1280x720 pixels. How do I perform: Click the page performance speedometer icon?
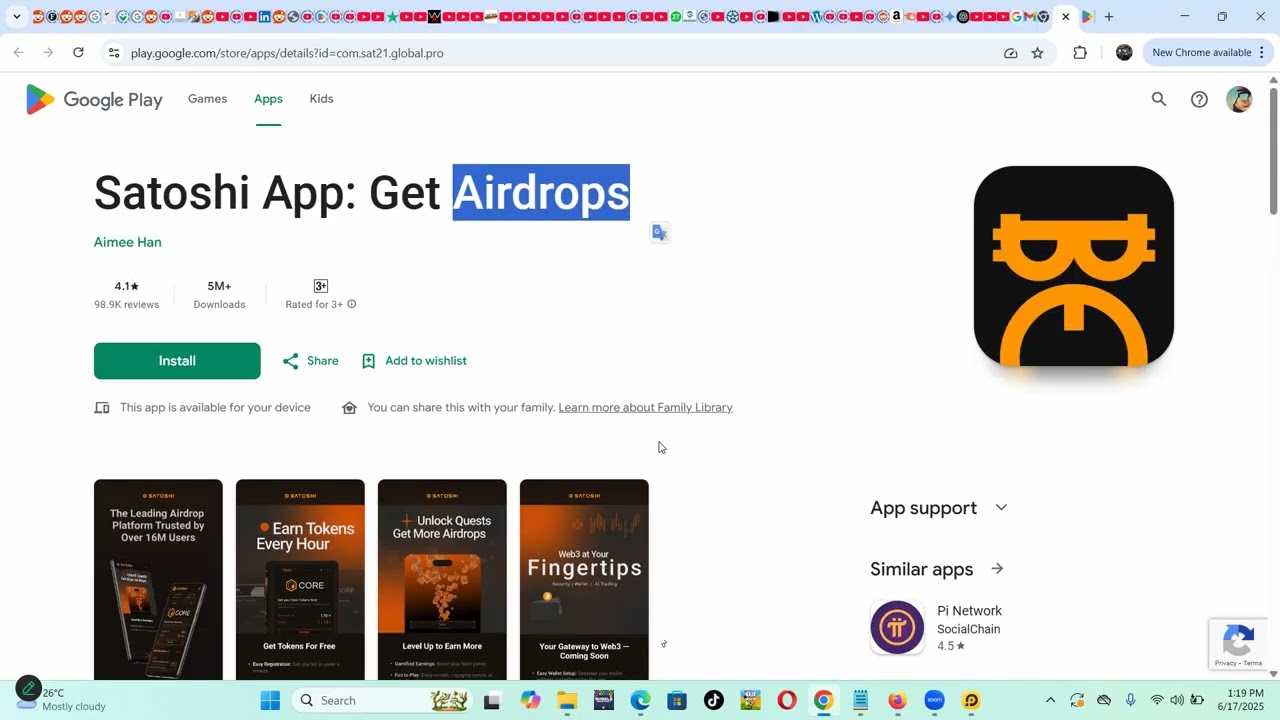point(1011,53)
